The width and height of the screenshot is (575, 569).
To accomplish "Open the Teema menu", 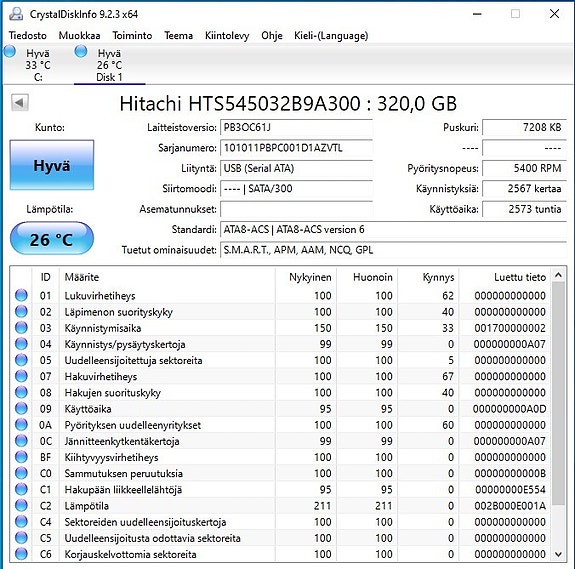I will [179, 36].
